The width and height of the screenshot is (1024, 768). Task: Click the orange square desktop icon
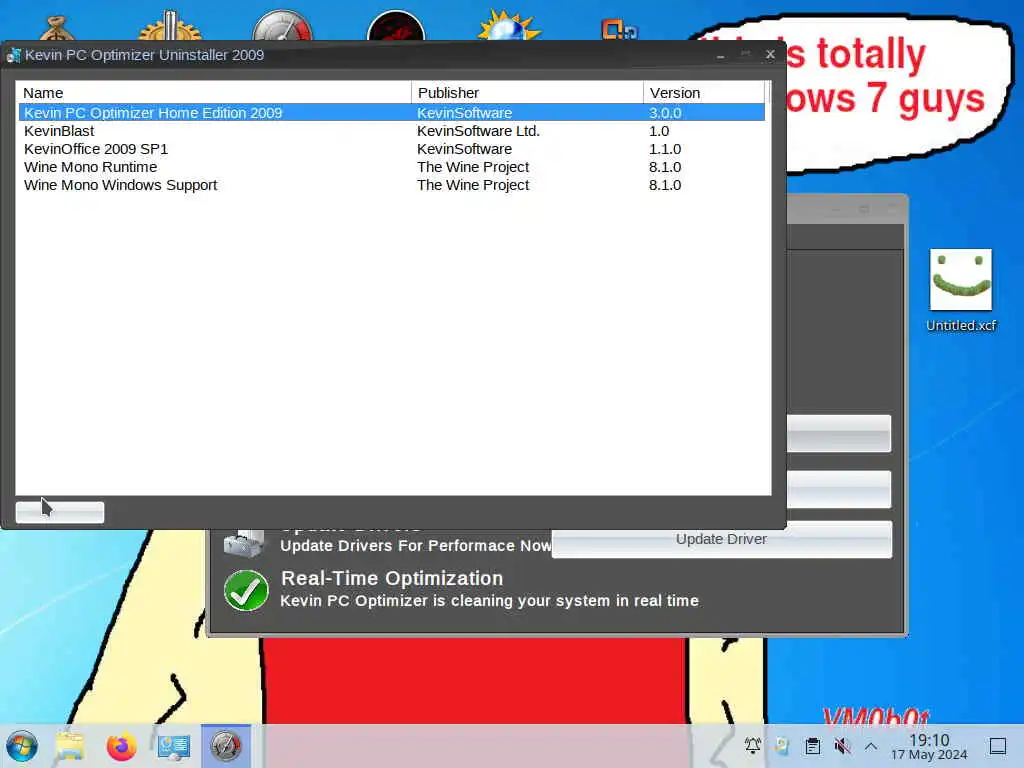(619, 29)
